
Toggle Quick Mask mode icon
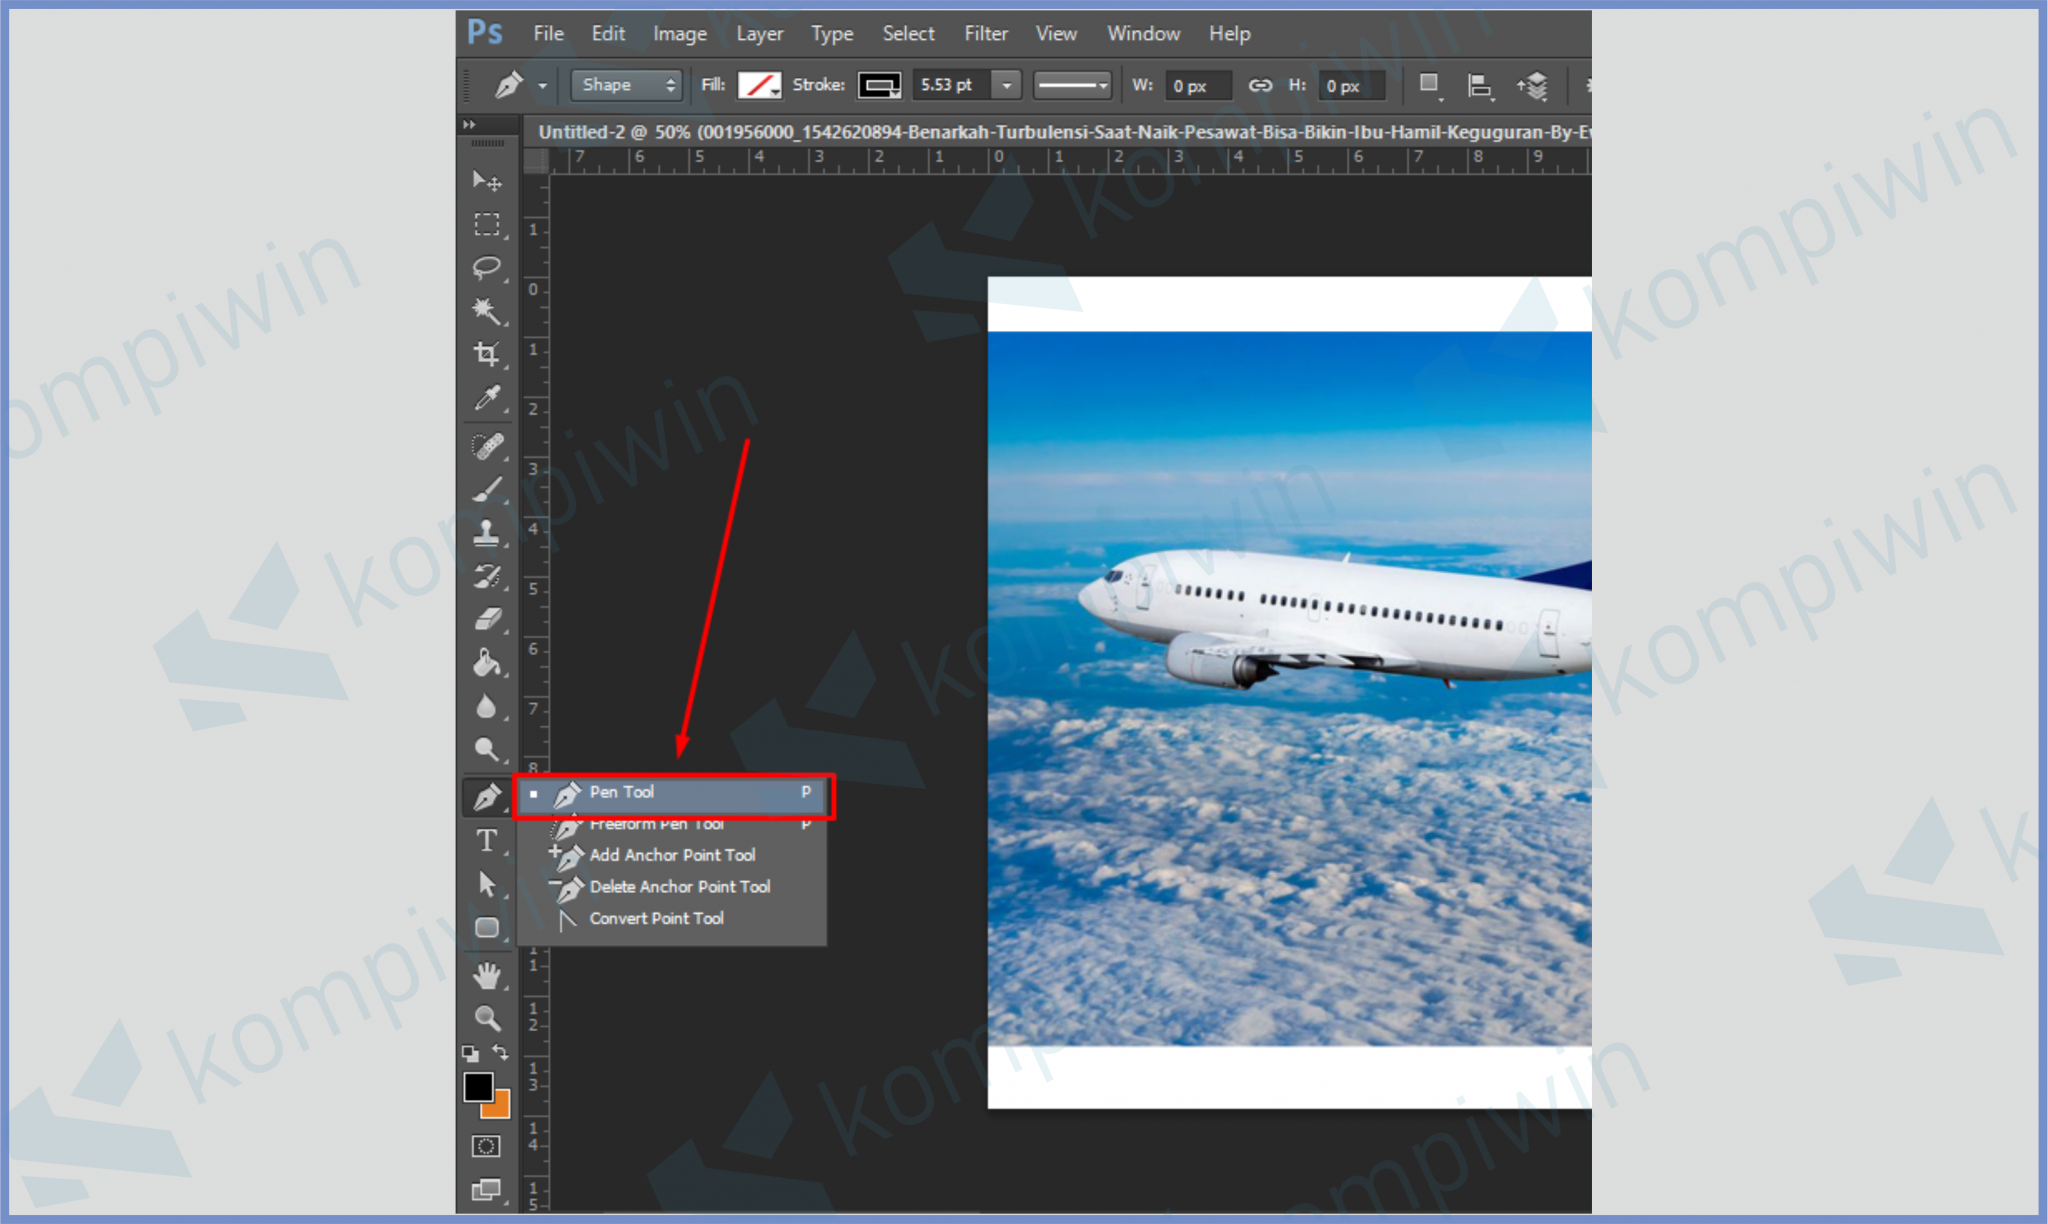486,1146
